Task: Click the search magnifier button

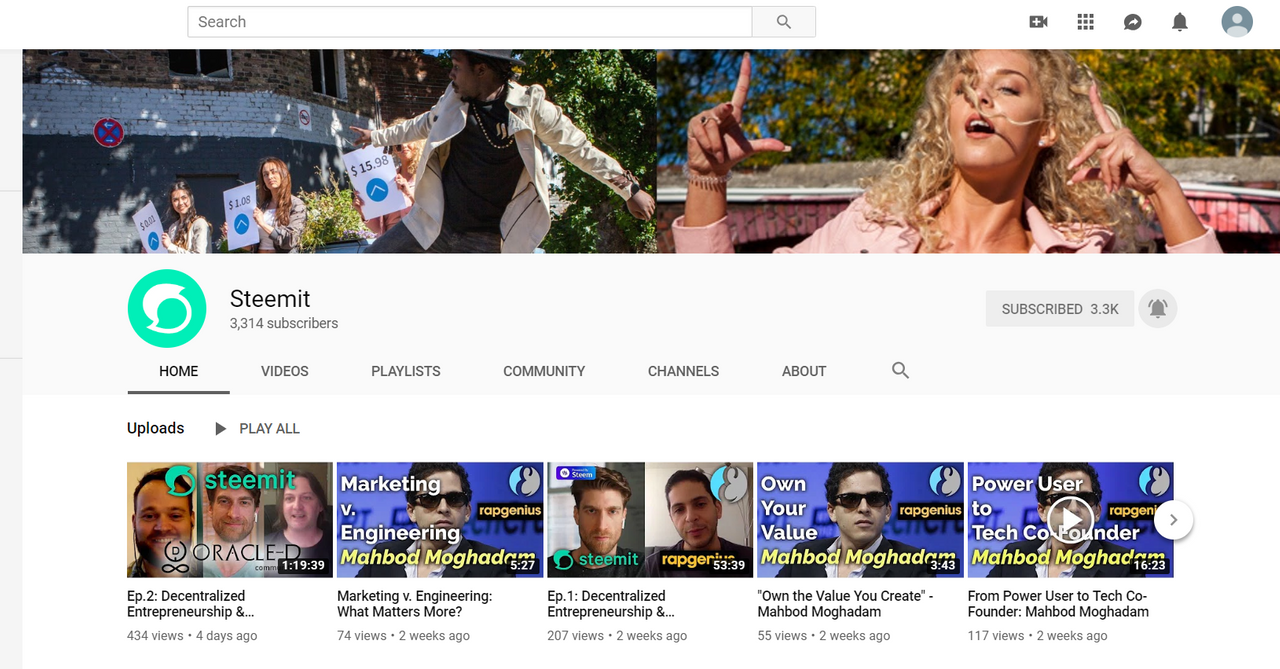Action: point(784,22)
